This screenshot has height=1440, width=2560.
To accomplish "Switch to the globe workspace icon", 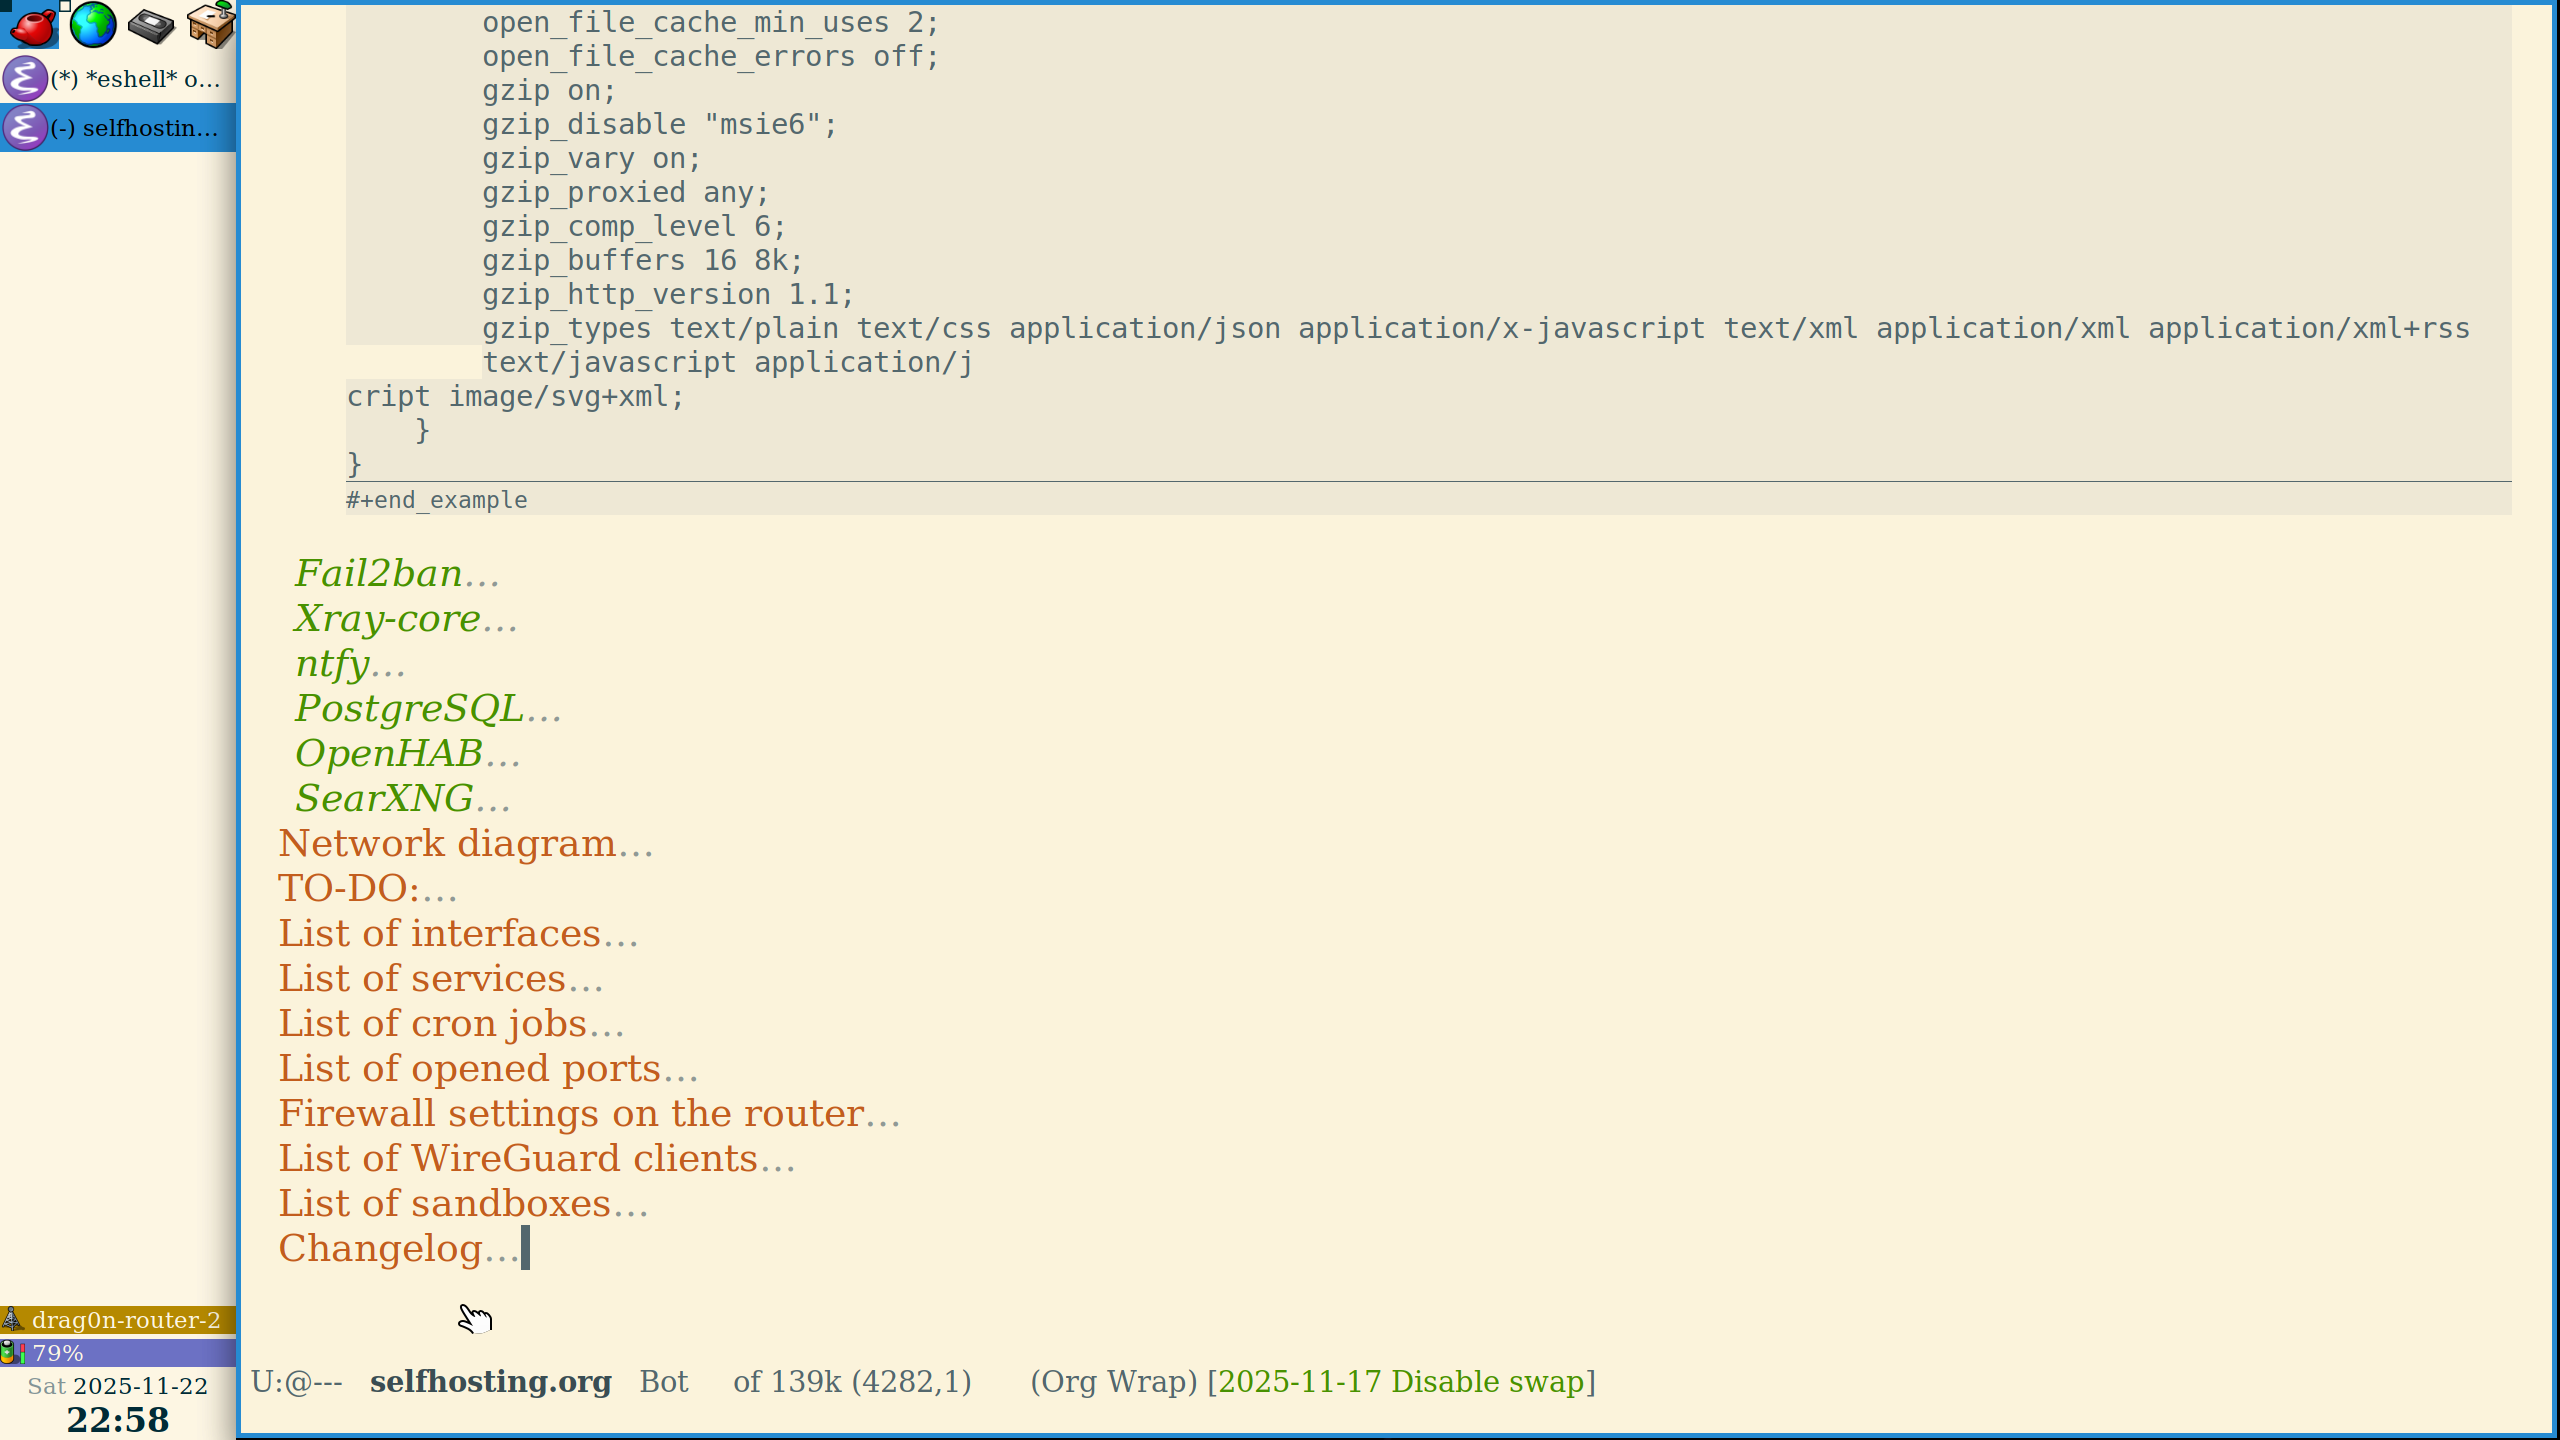I will pos(93,25).
